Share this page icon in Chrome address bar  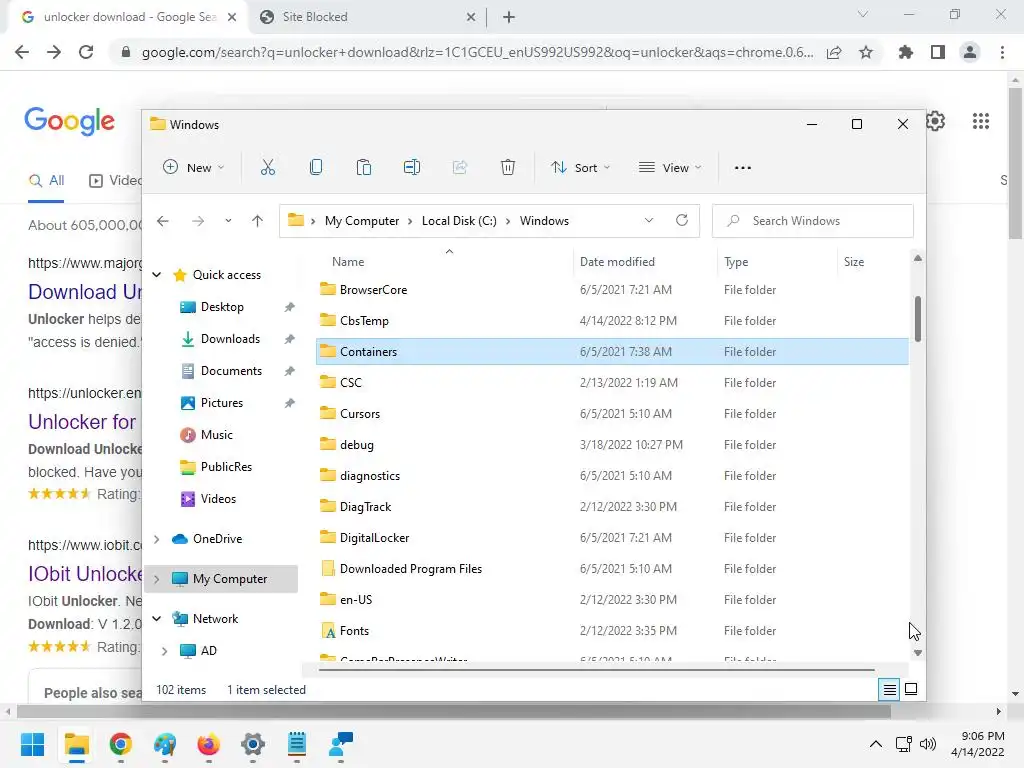[834, 52]
